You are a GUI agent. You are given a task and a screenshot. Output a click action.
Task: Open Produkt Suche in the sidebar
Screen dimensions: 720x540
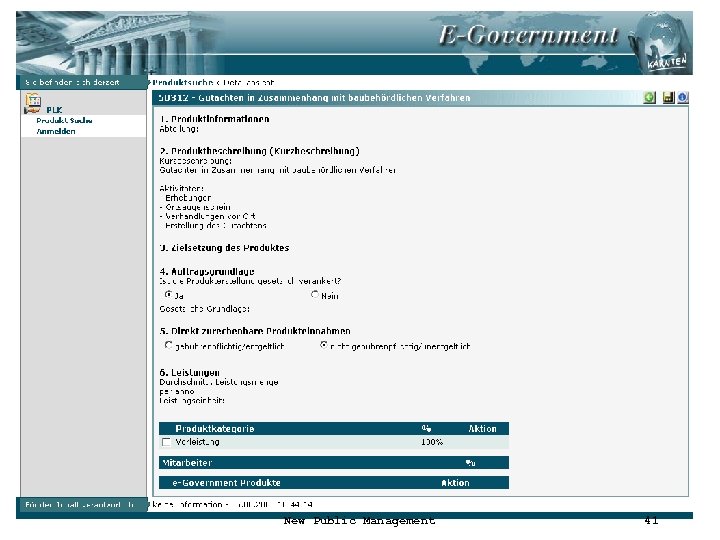[x=64, y=121]
